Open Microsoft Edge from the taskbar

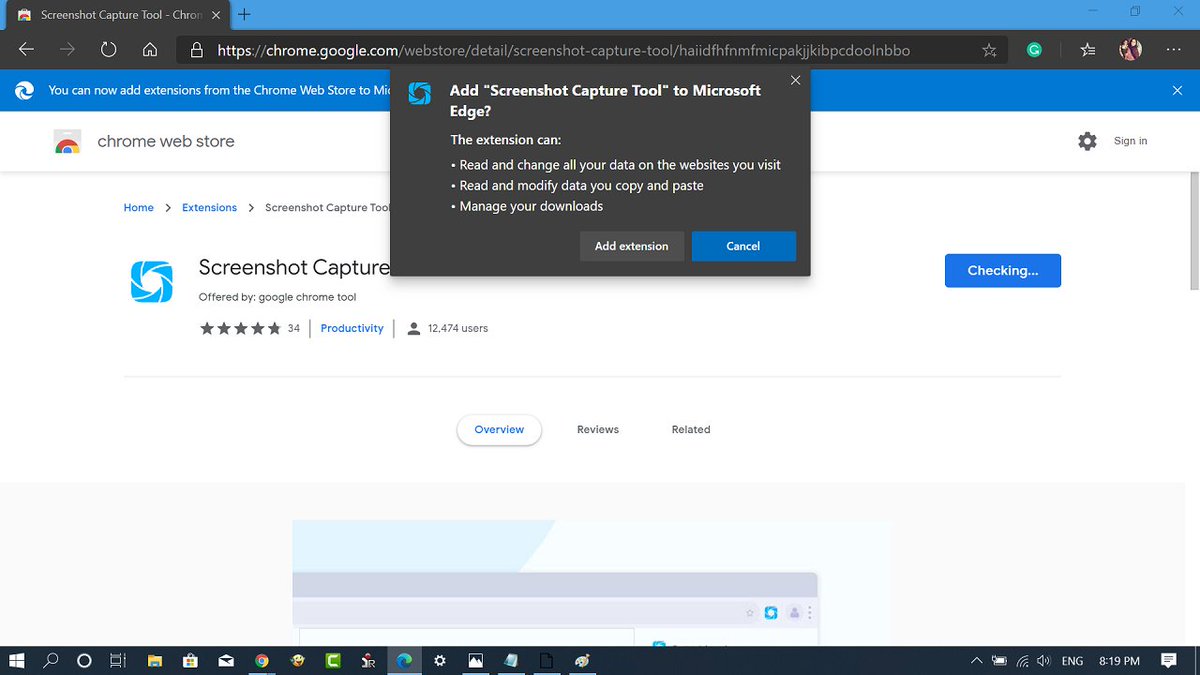[x=404, y=660]
